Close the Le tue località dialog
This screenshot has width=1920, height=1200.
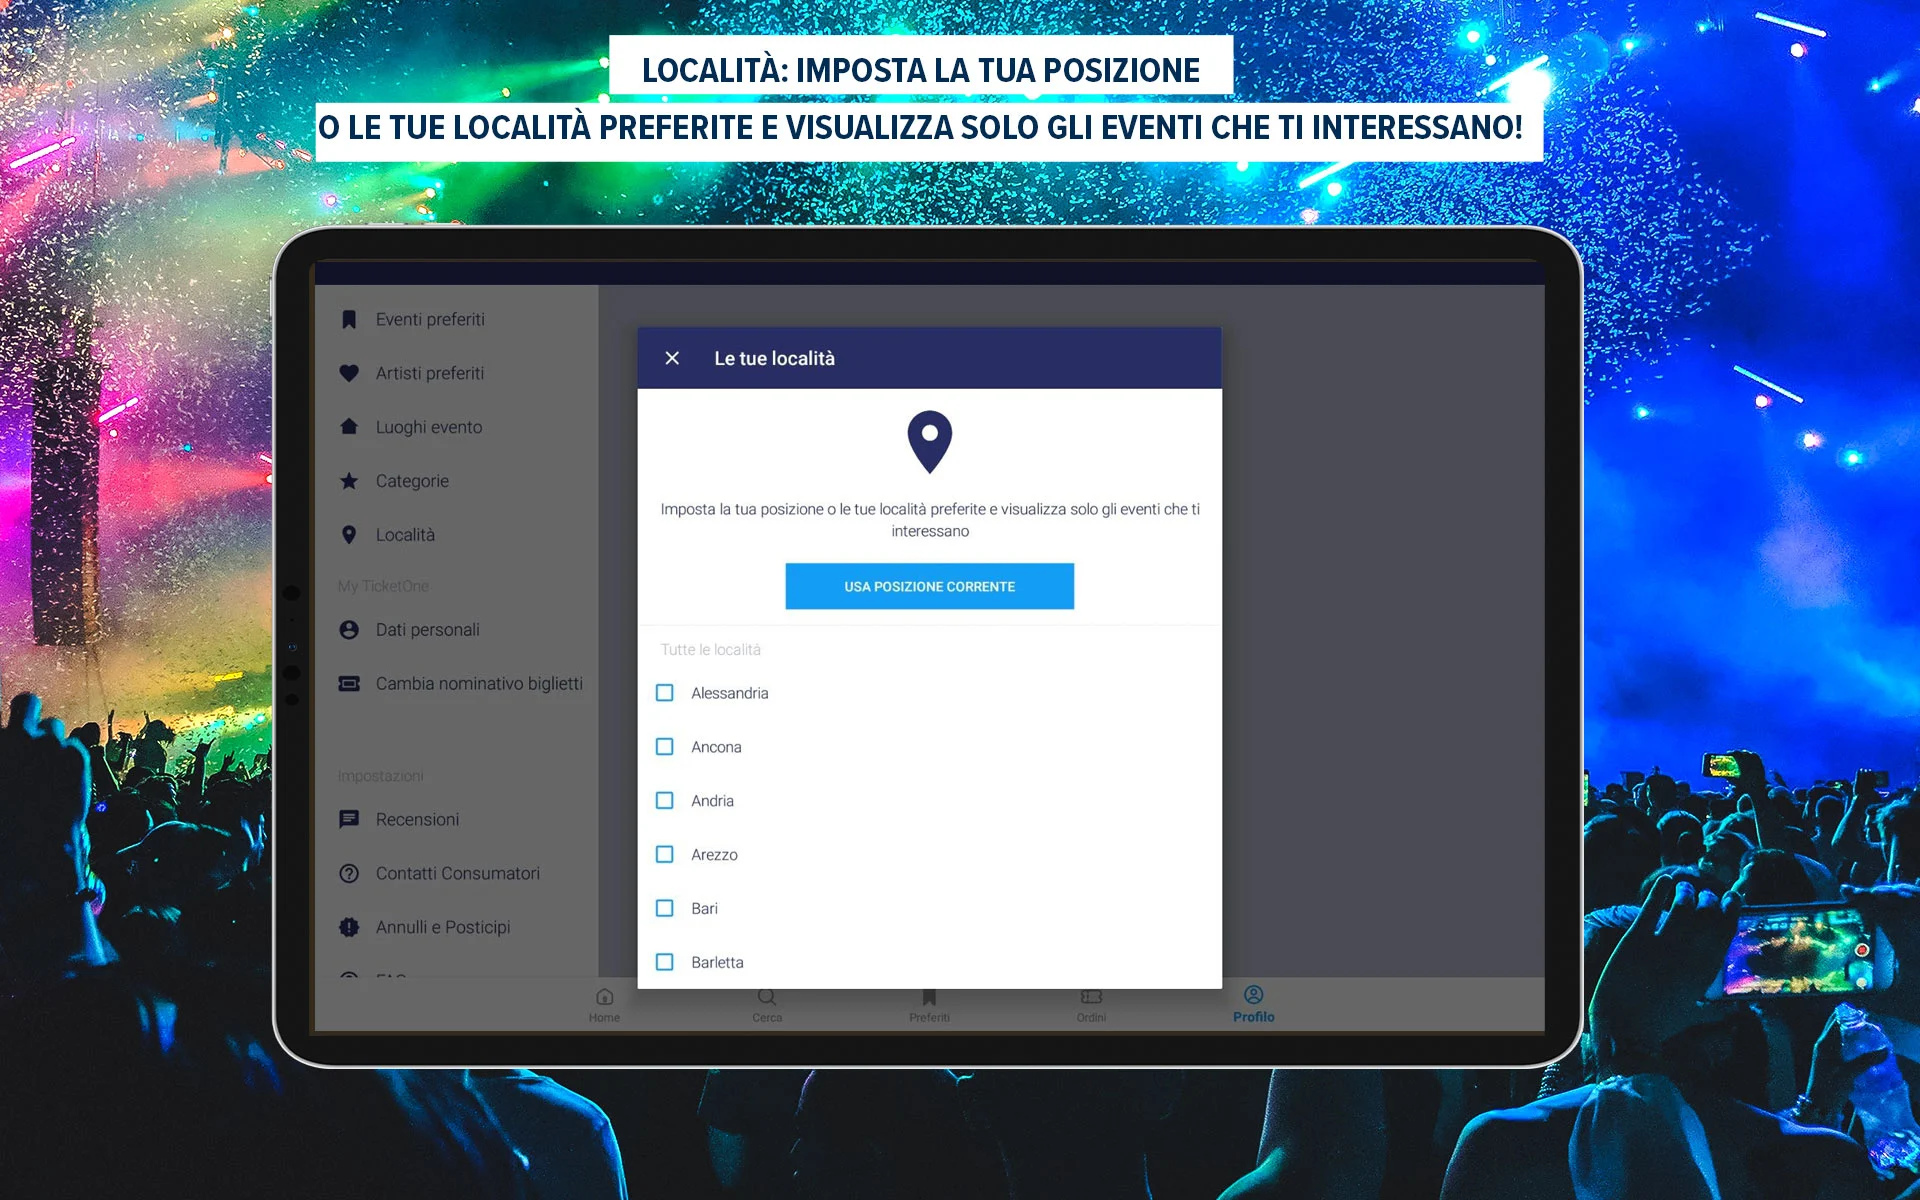(672, 358)
